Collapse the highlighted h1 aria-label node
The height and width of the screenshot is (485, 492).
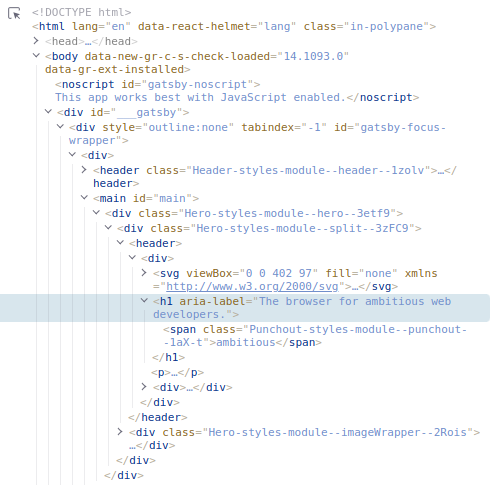(144, 300)
